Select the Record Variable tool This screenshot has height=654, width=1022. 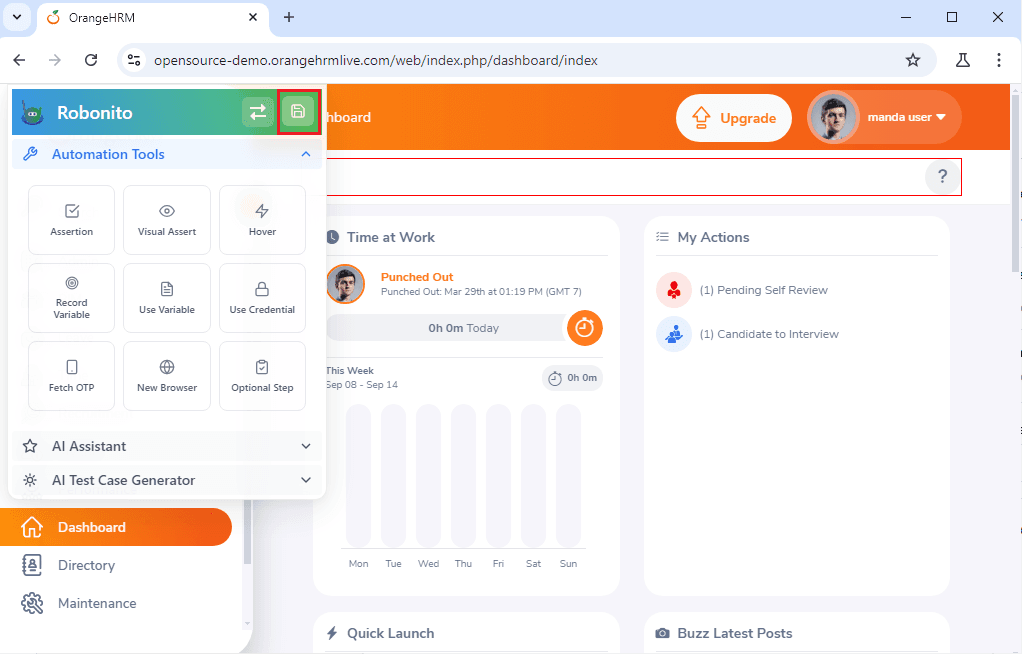tap(72, 298)
